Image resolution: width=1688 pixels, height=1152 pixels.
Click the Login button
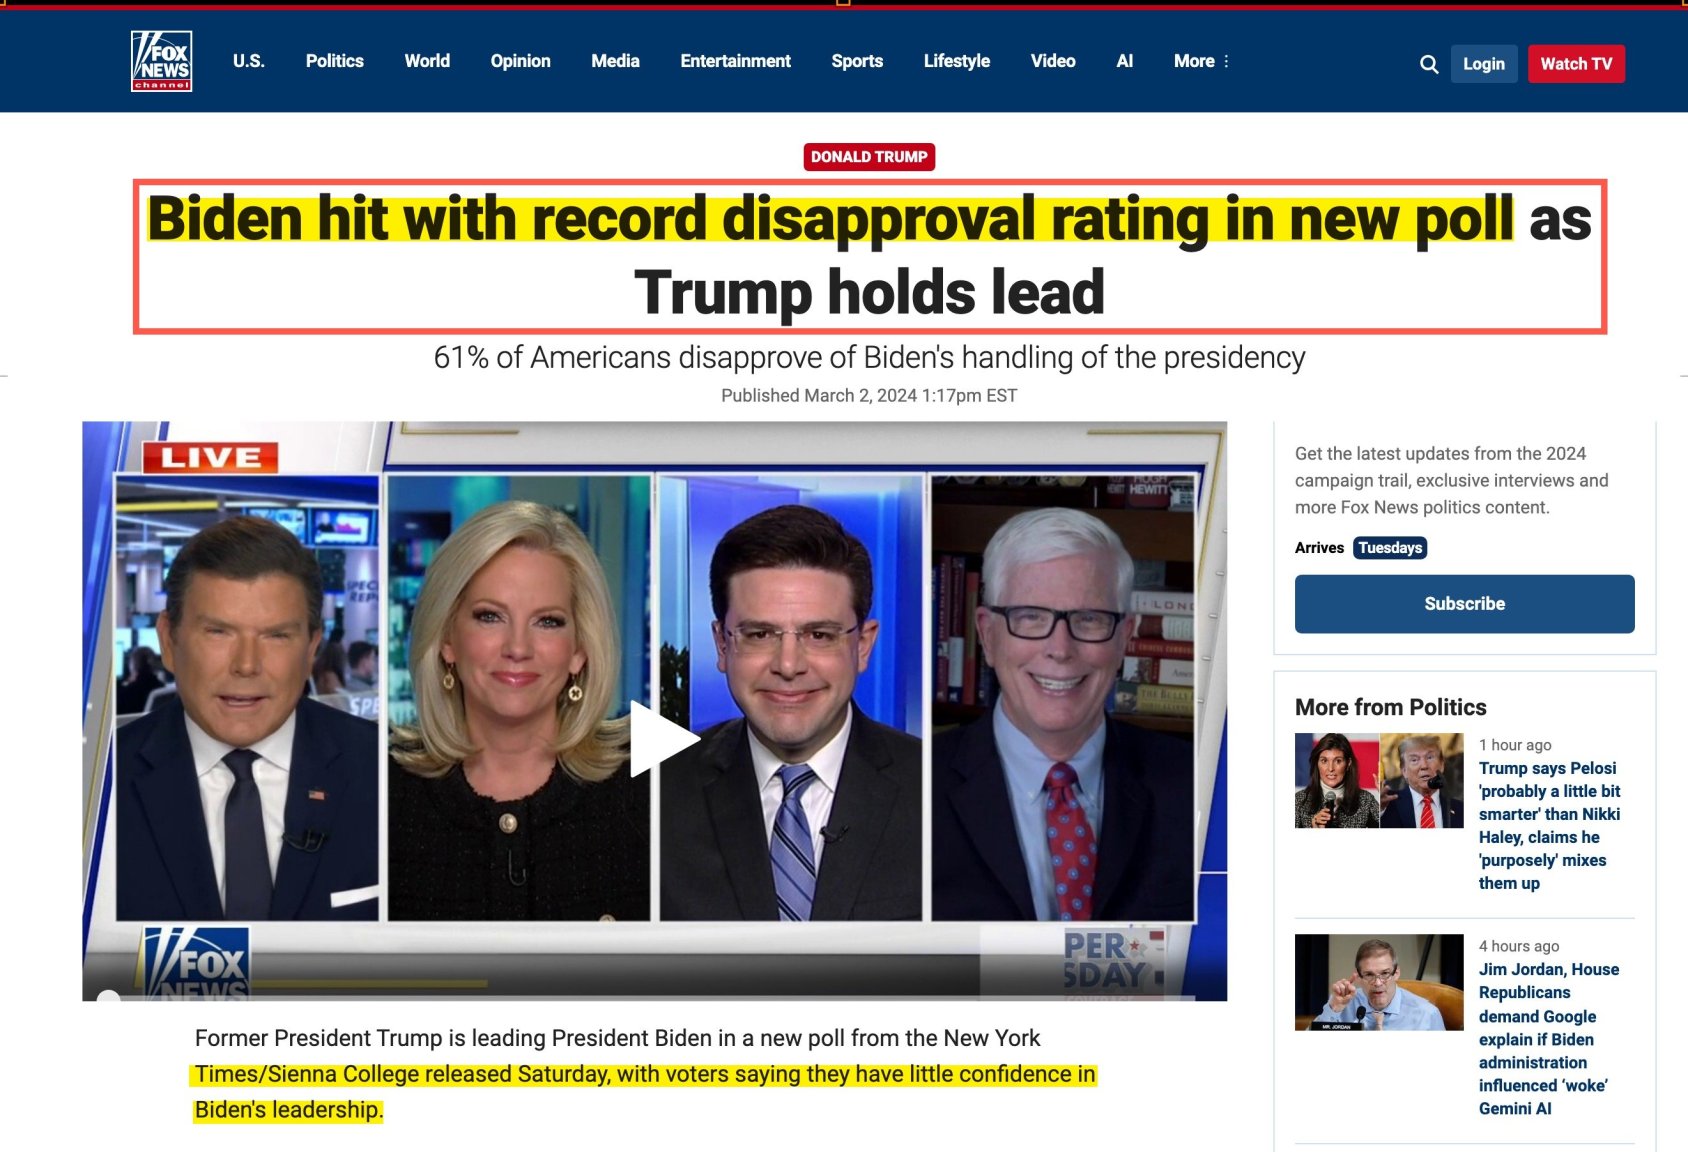(x=1484, y=64)
